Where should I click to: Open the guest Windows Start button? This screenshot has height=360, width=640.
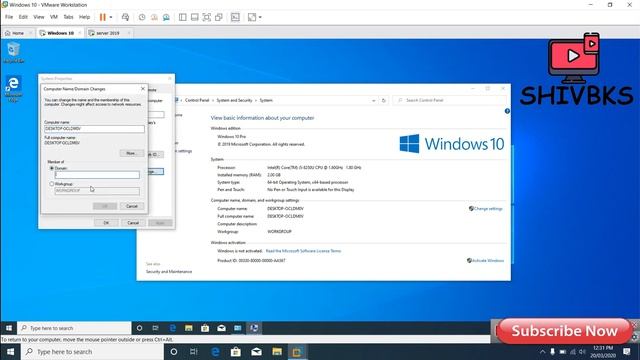coord(9,328)
